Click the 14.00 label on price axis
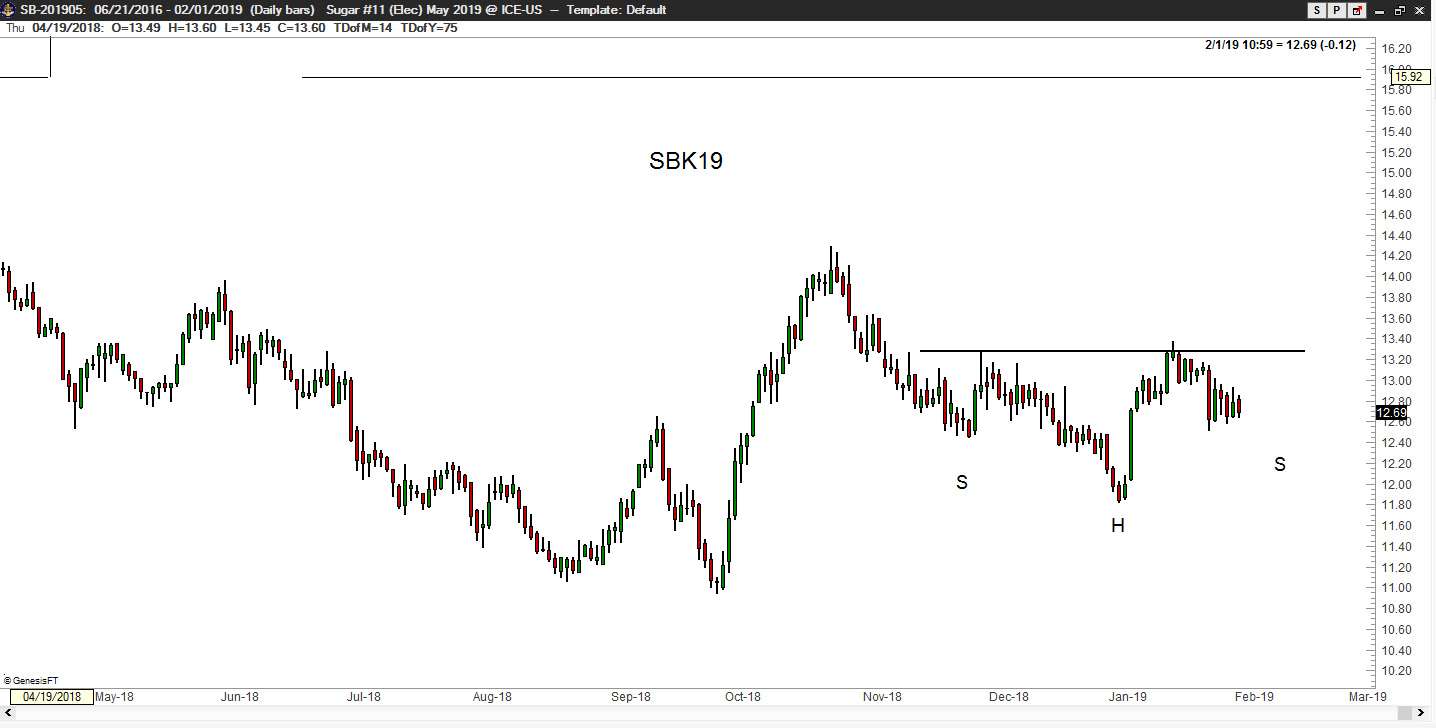This screenshot has width=1436, height=728. tap(1396, 277)
